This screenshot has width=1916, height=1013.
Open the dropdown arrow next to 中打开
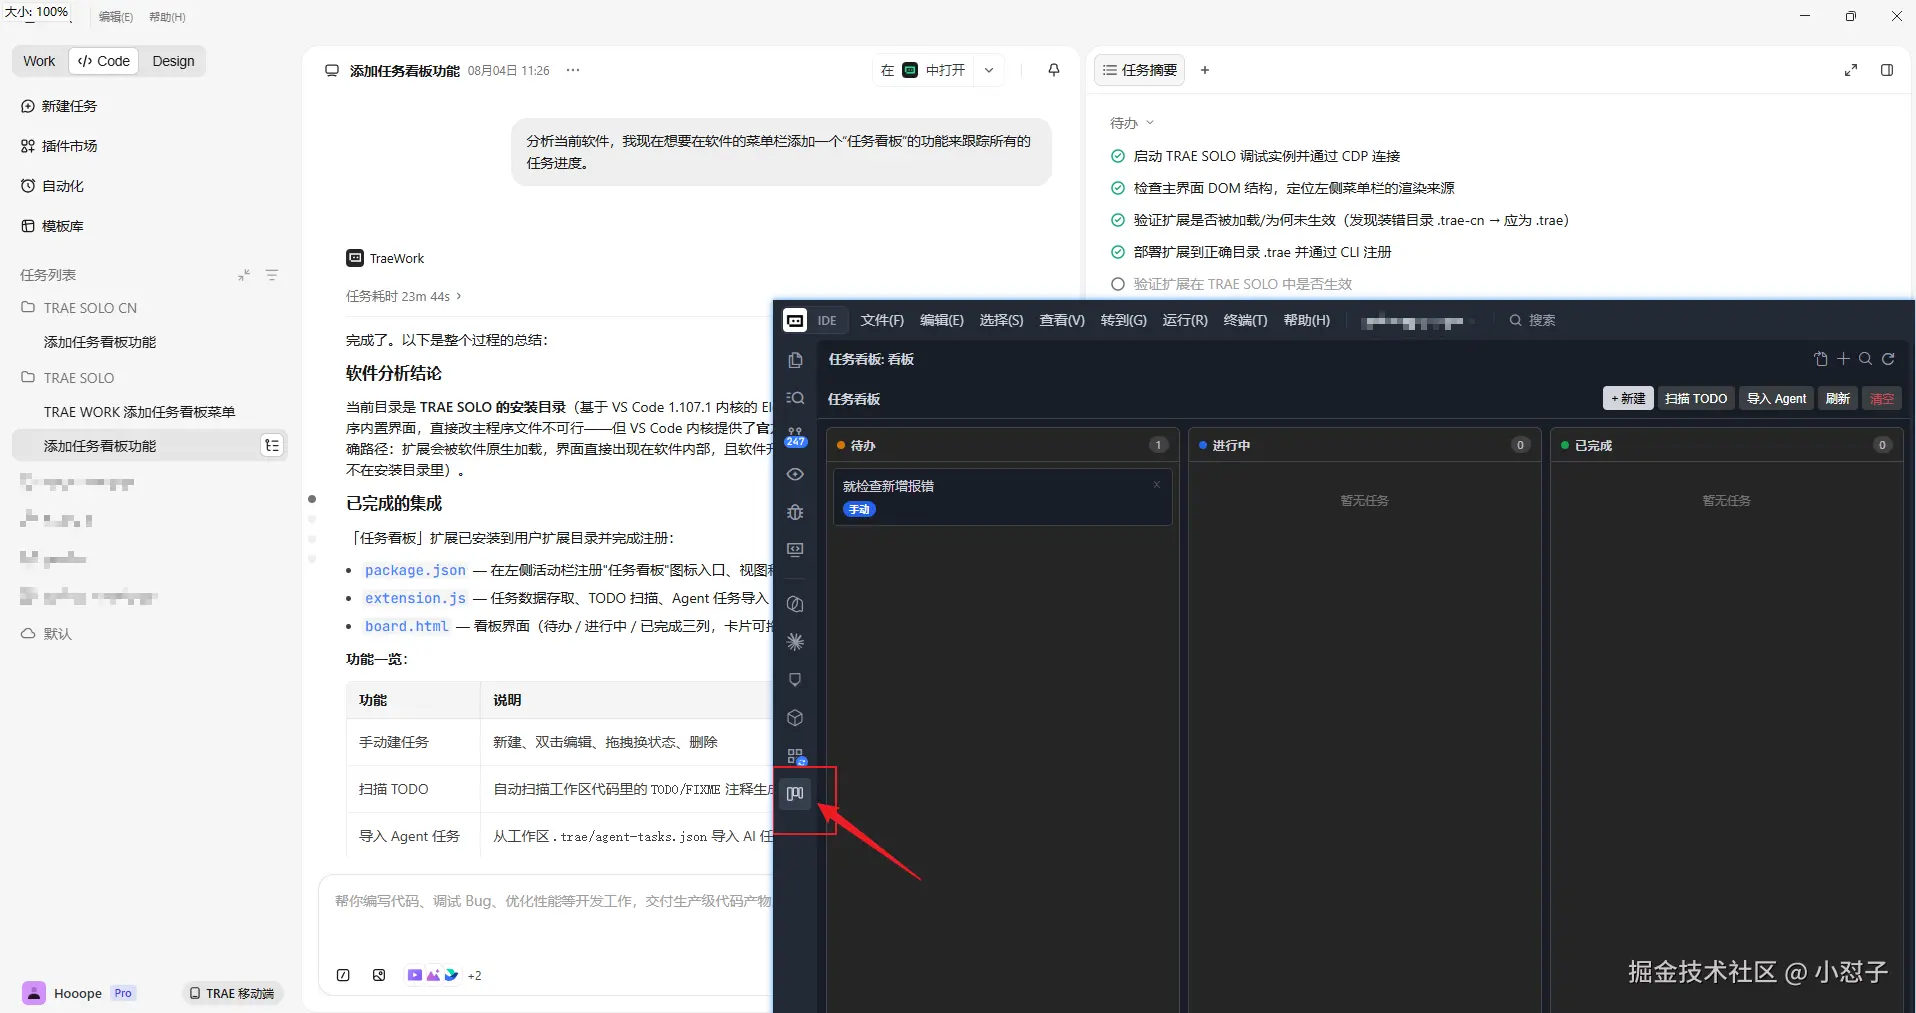coord(989,70)
